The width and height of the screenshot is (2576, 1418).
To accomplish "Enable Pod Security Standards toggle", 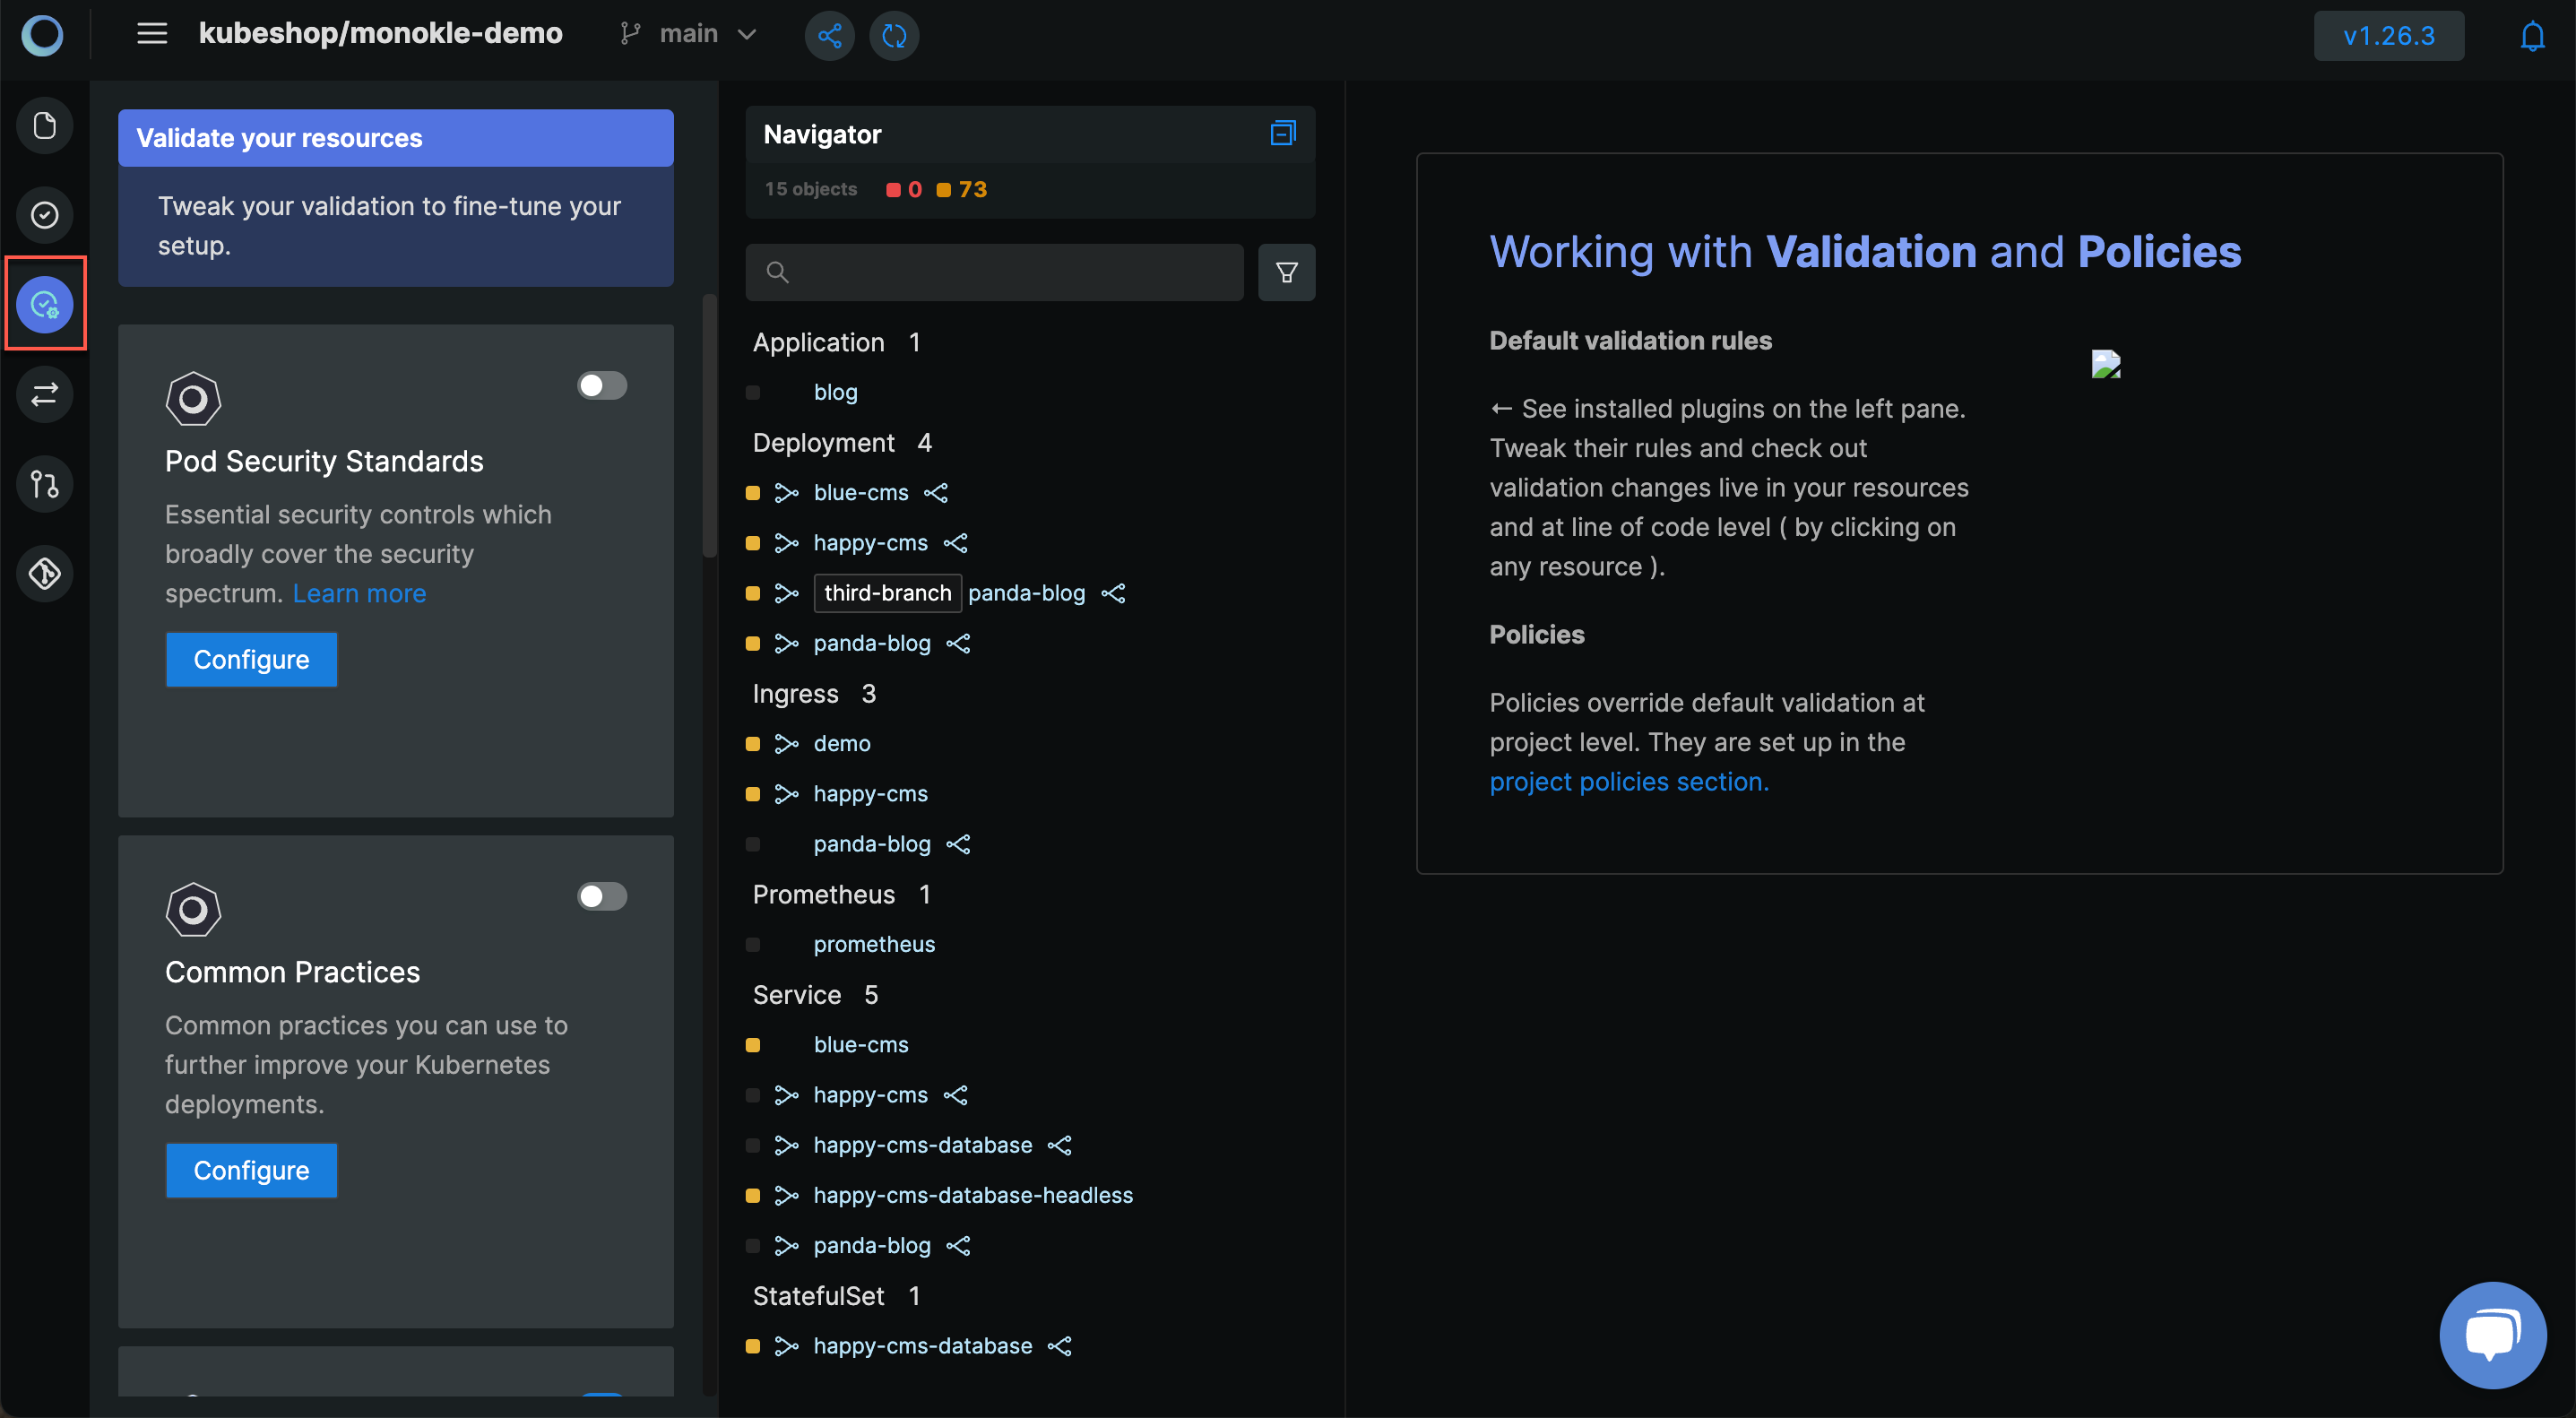I will click(602, 386).
